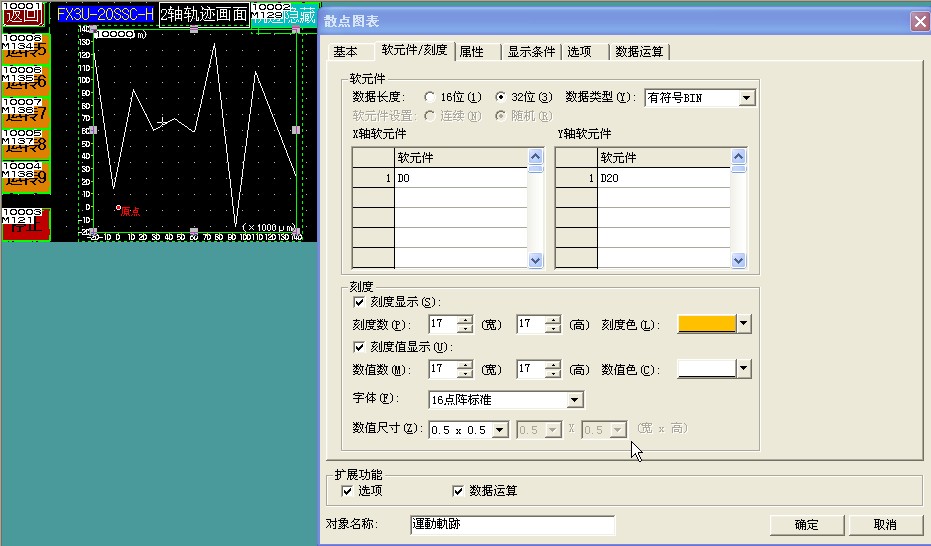
Task: Switch to the 基本 tab
Action: pos(346,52)
